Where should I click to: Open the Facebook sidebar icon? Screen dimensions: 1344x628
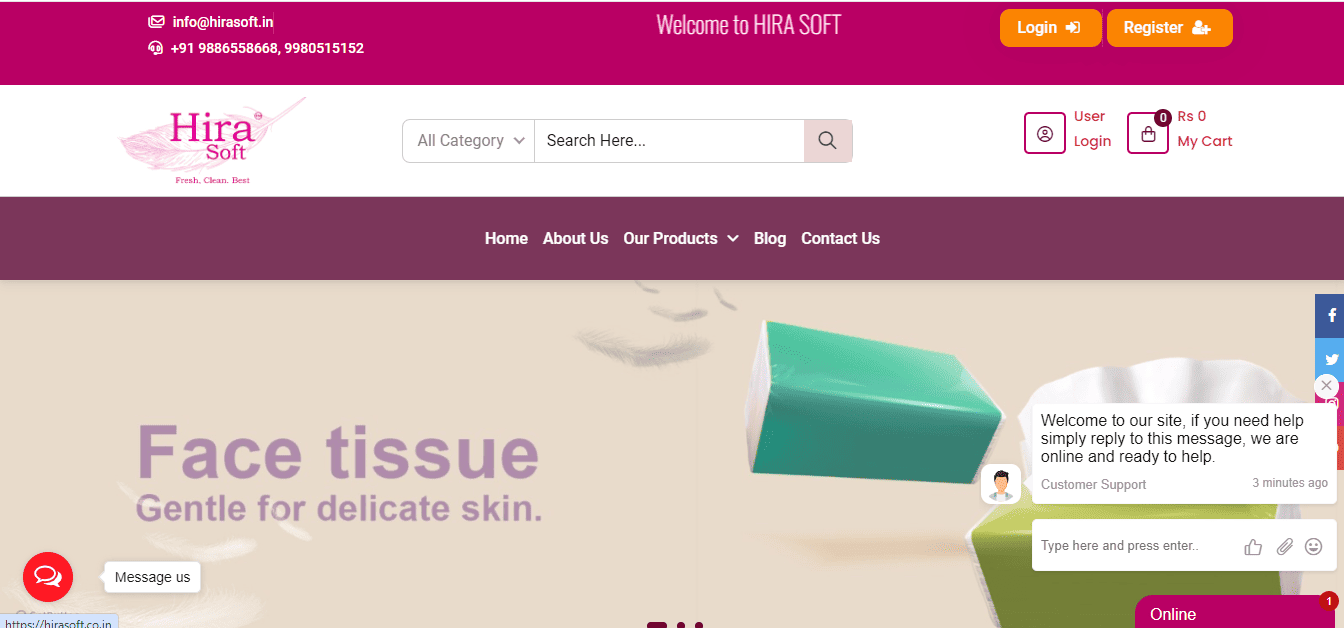(1331, 315)
